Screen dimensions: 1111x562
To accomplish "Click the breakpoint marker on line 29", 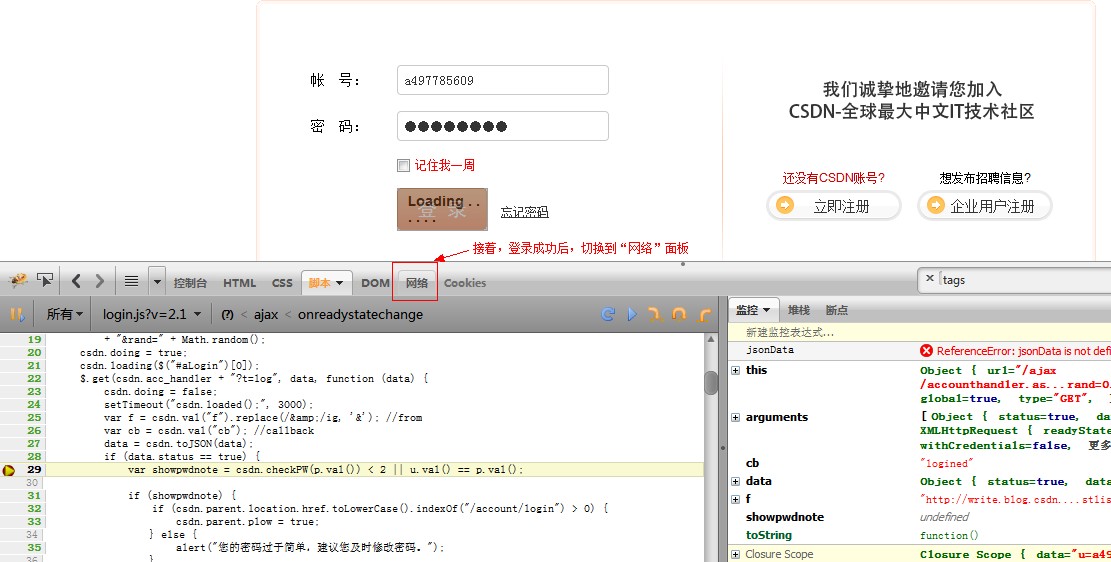I will 9,470.
